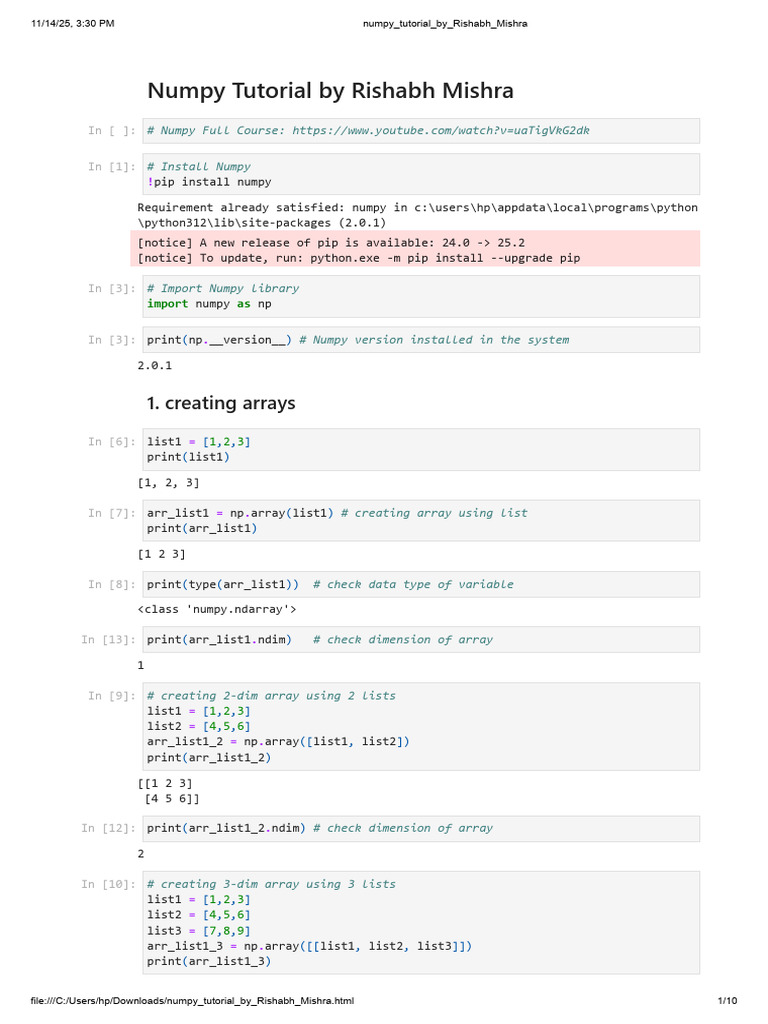Select the '!pip install numpy' code cell
This screenshot has height=1024, width=768.
point(418,174)
